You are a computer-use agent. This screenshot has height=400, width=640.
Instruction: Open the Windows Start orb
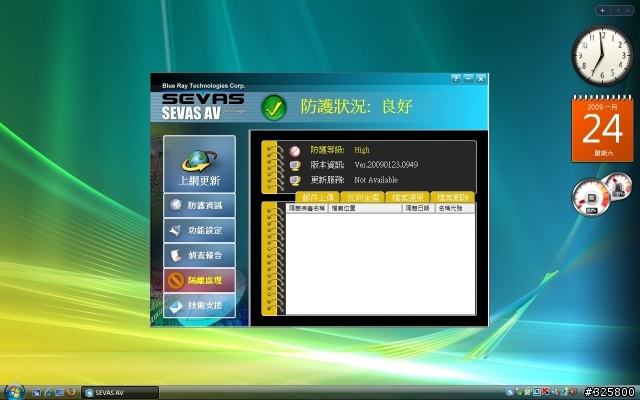pyautogui.click(x=14, y=392)
